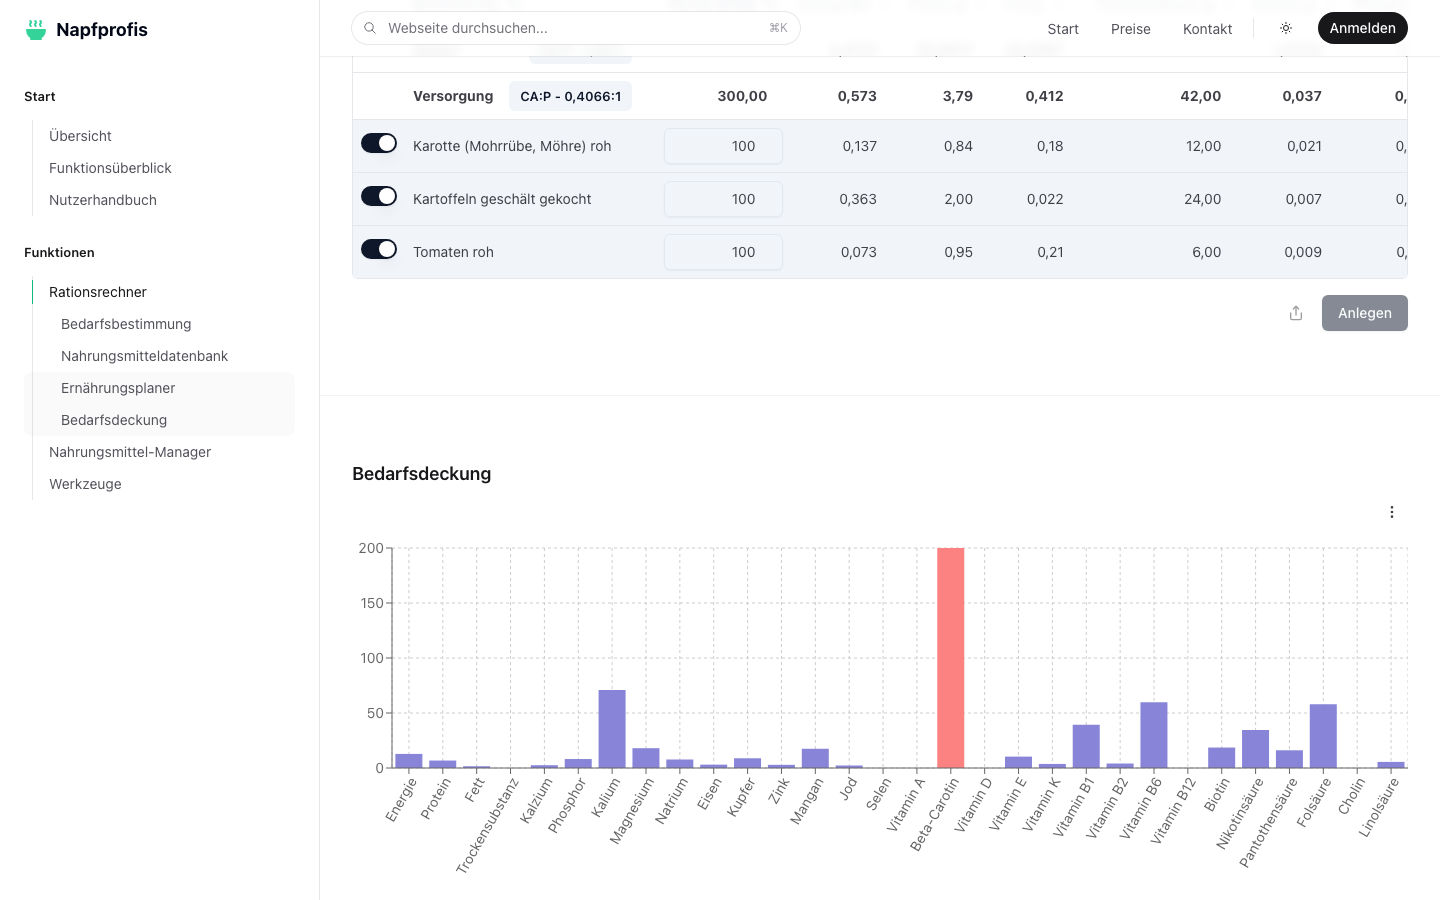Open the Start navigation link in header

(x=1063, y=29)
